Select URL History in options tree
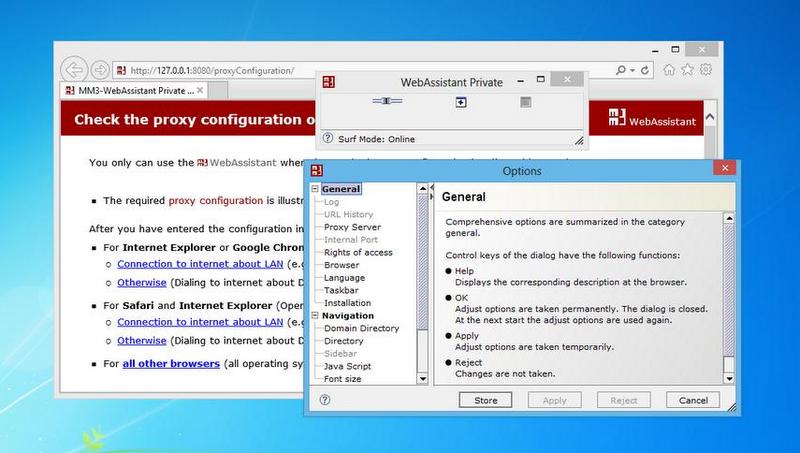The image size is (800, 453). [x=348, y=214]
